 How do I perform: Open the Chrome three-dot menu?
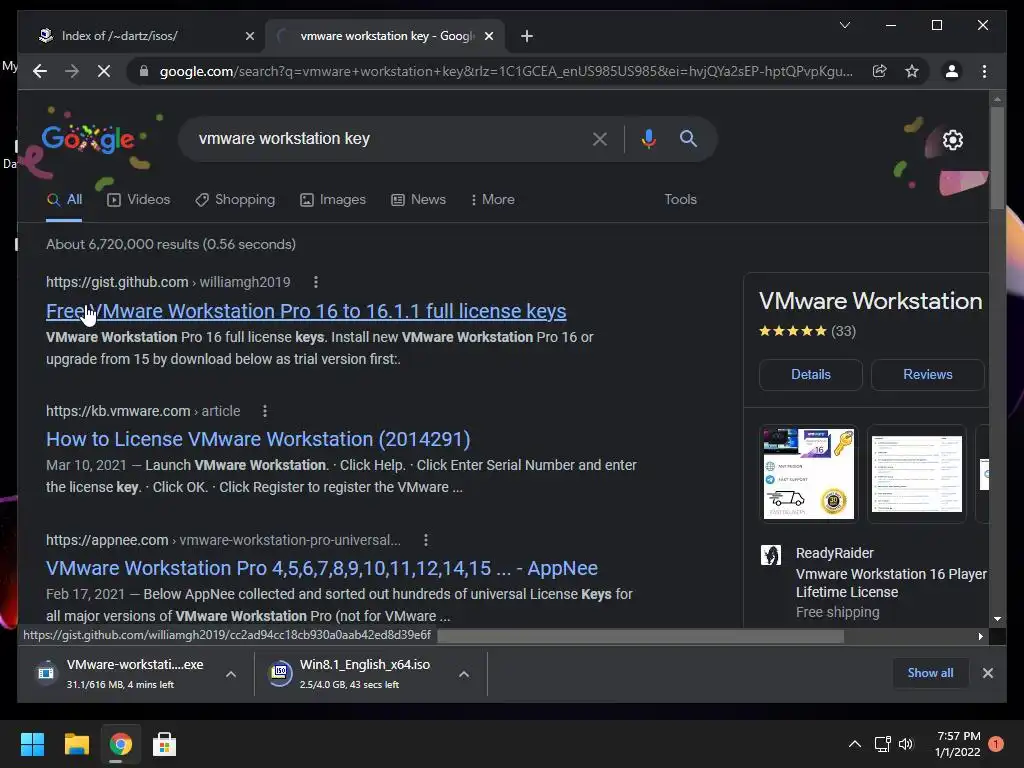click(984, 71)
